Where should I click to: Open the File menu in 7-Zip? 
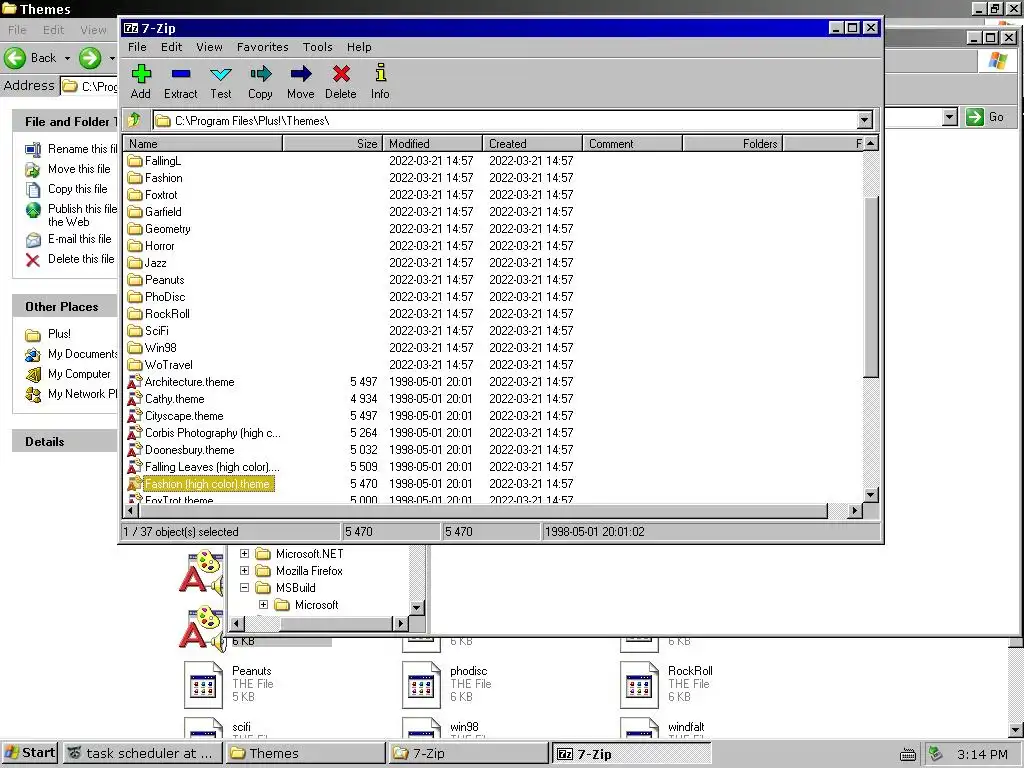(x=137, y=47)
